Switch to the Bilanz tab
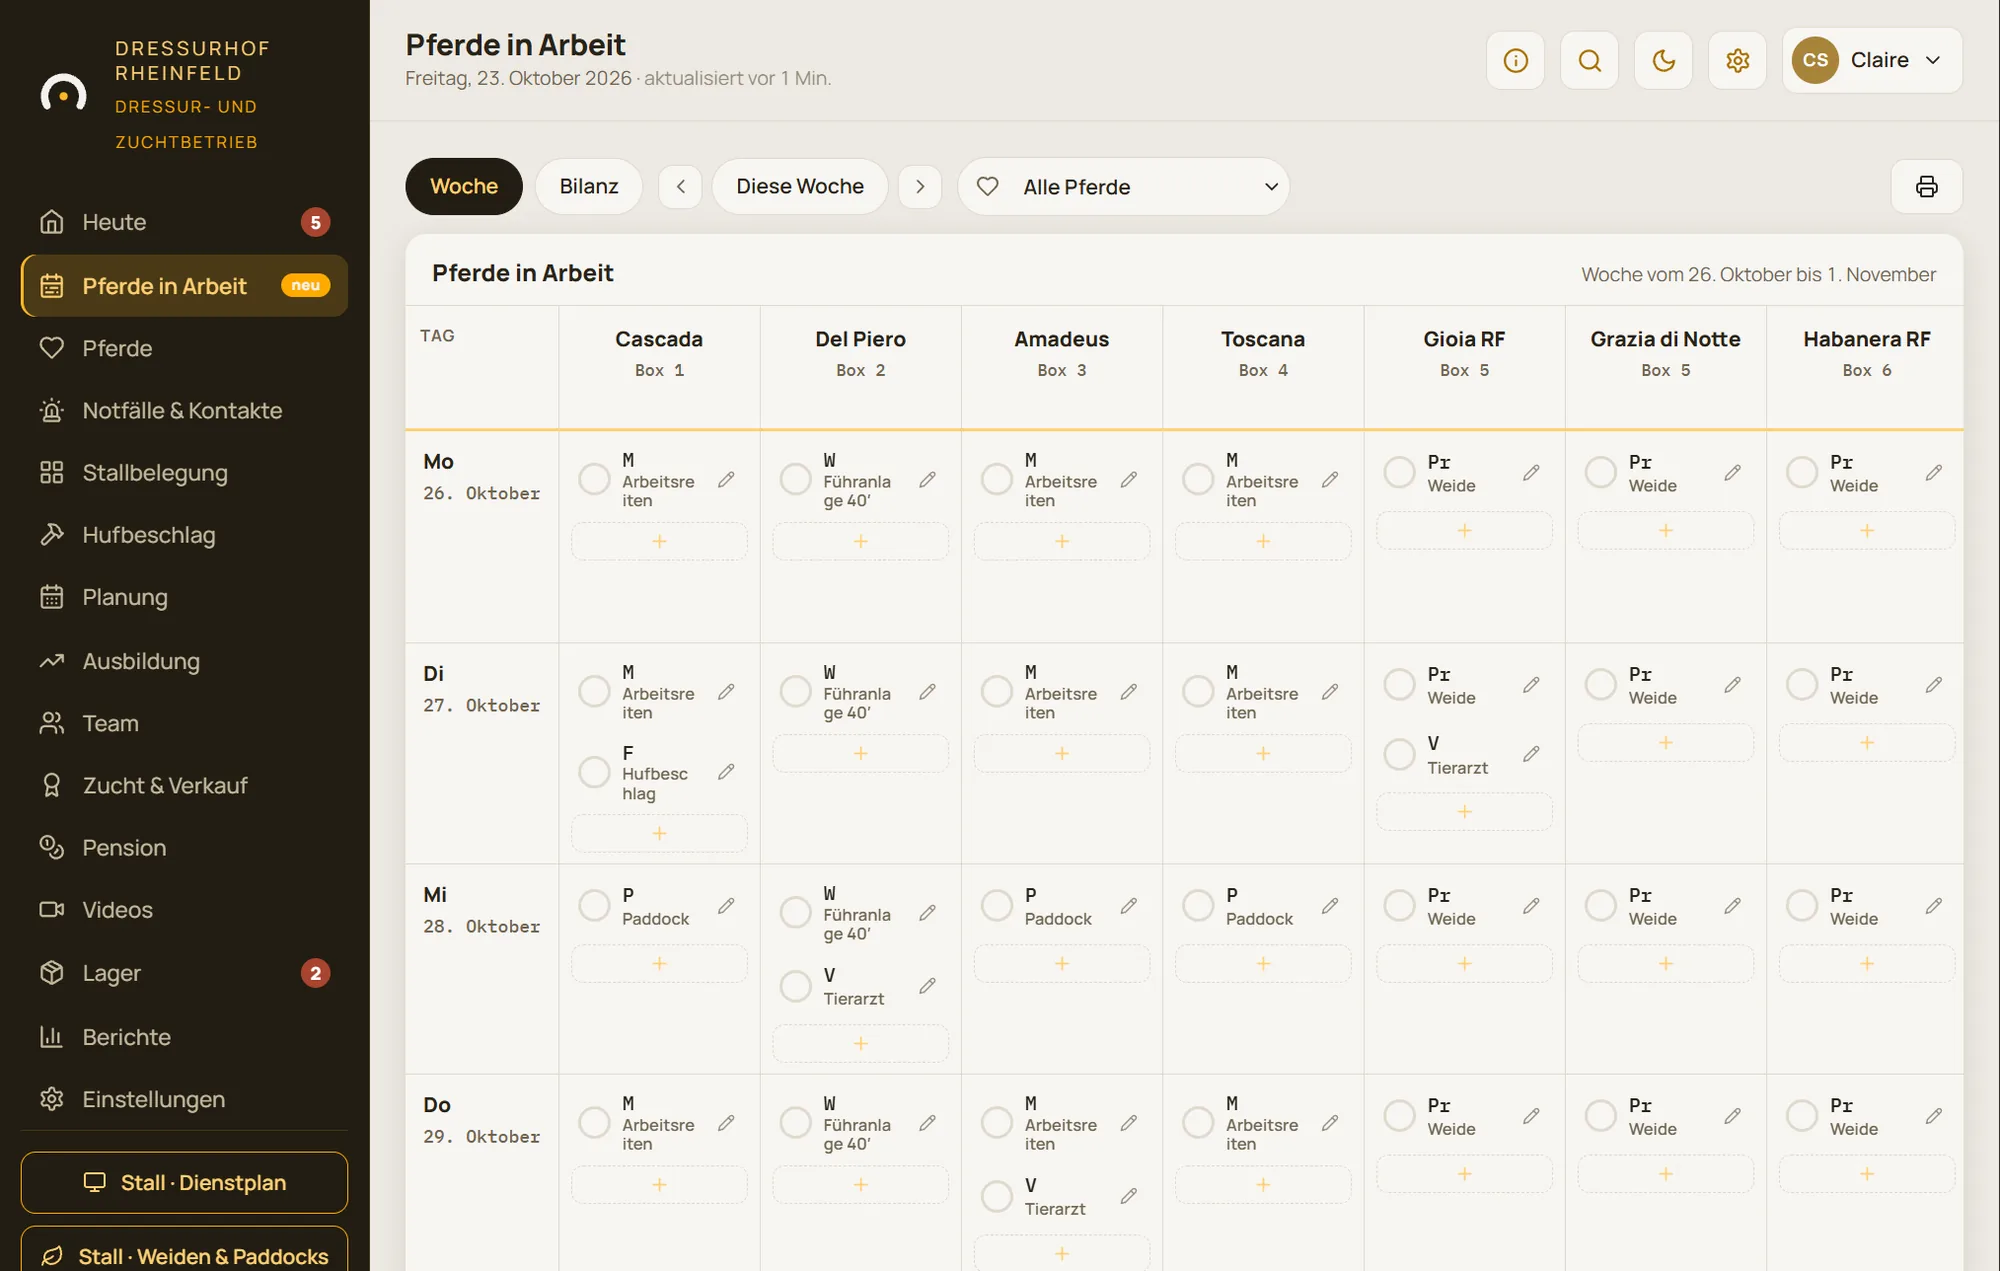This screenshot has width=2000, height=1271. pos(589,187)
